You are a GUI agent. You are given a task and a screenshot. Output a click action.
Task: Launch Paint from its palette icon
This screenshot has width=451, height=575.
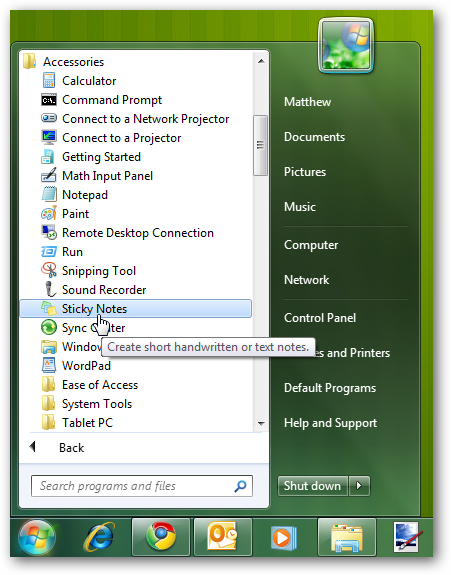tap(49, 213)
